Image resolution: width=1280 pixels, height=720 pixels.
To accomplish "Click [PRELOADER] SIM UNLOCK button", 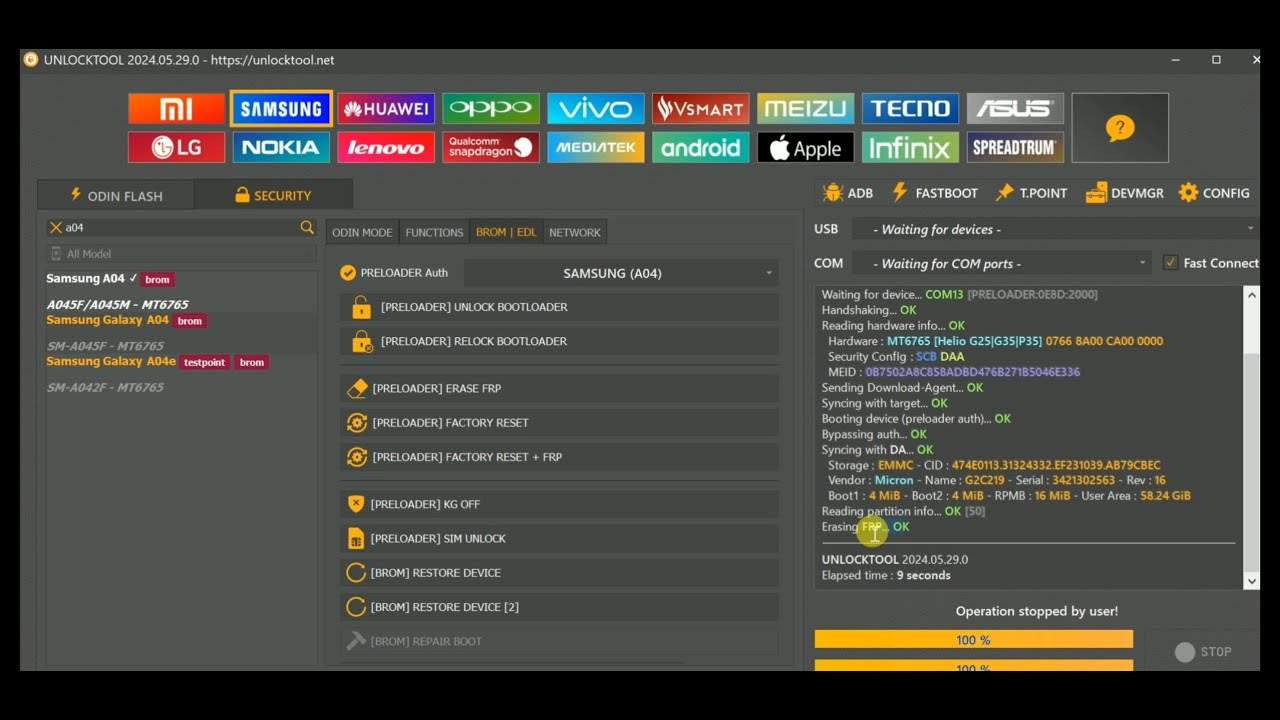I will pos(559,538).
